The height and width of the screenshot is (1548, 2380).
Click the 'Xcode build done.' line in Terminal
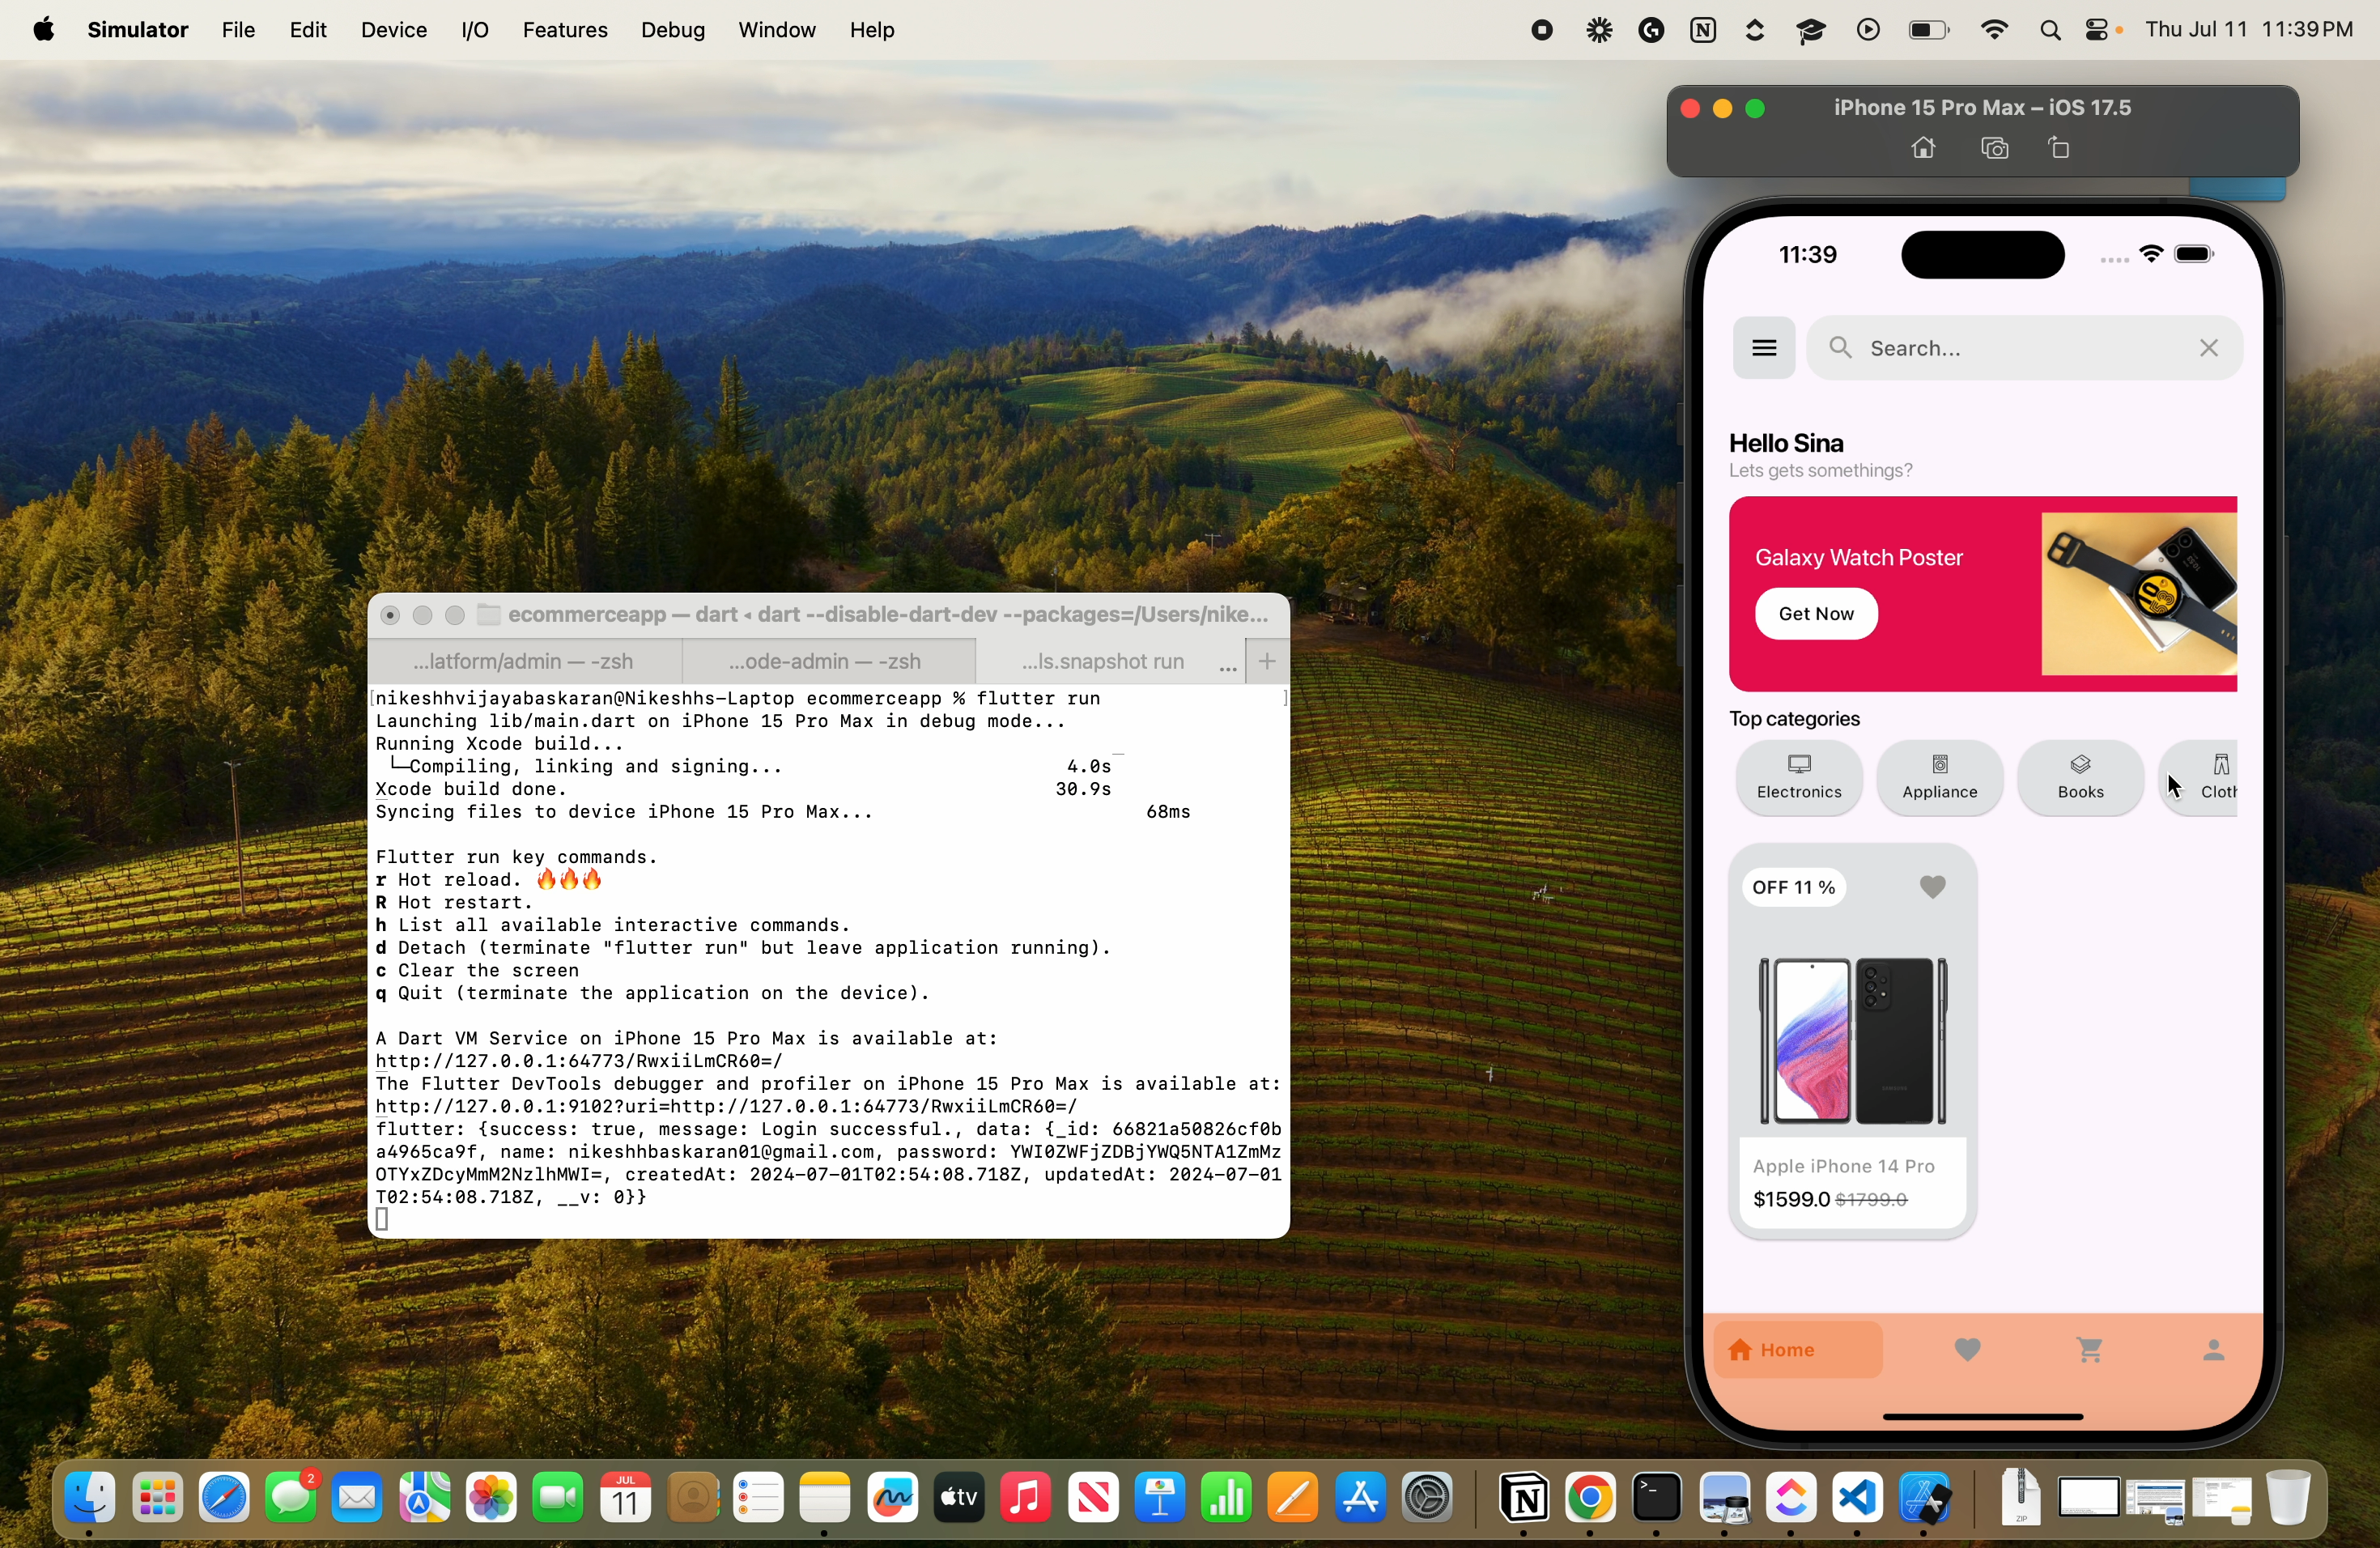click(471, 789)
